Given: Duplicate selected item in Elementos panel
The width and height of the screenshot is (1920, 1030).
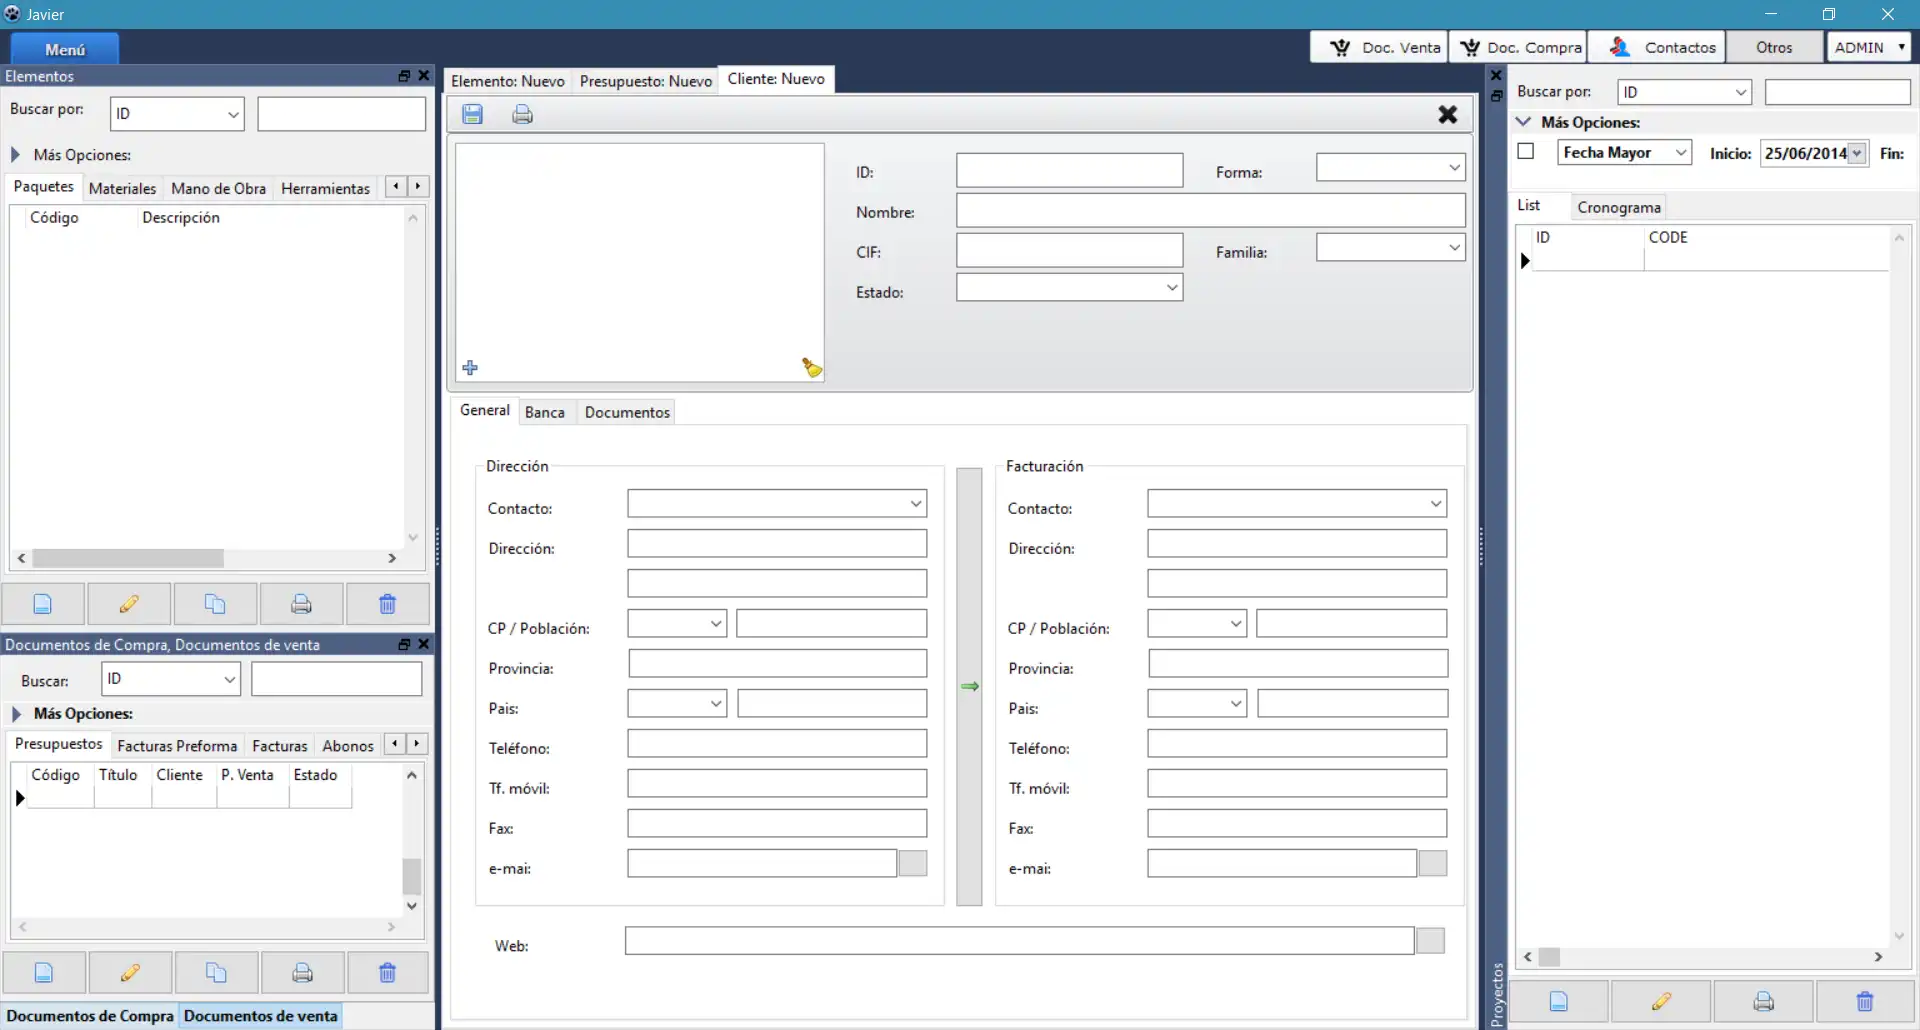Looking at the screenshot, I should tap(215, 604).
